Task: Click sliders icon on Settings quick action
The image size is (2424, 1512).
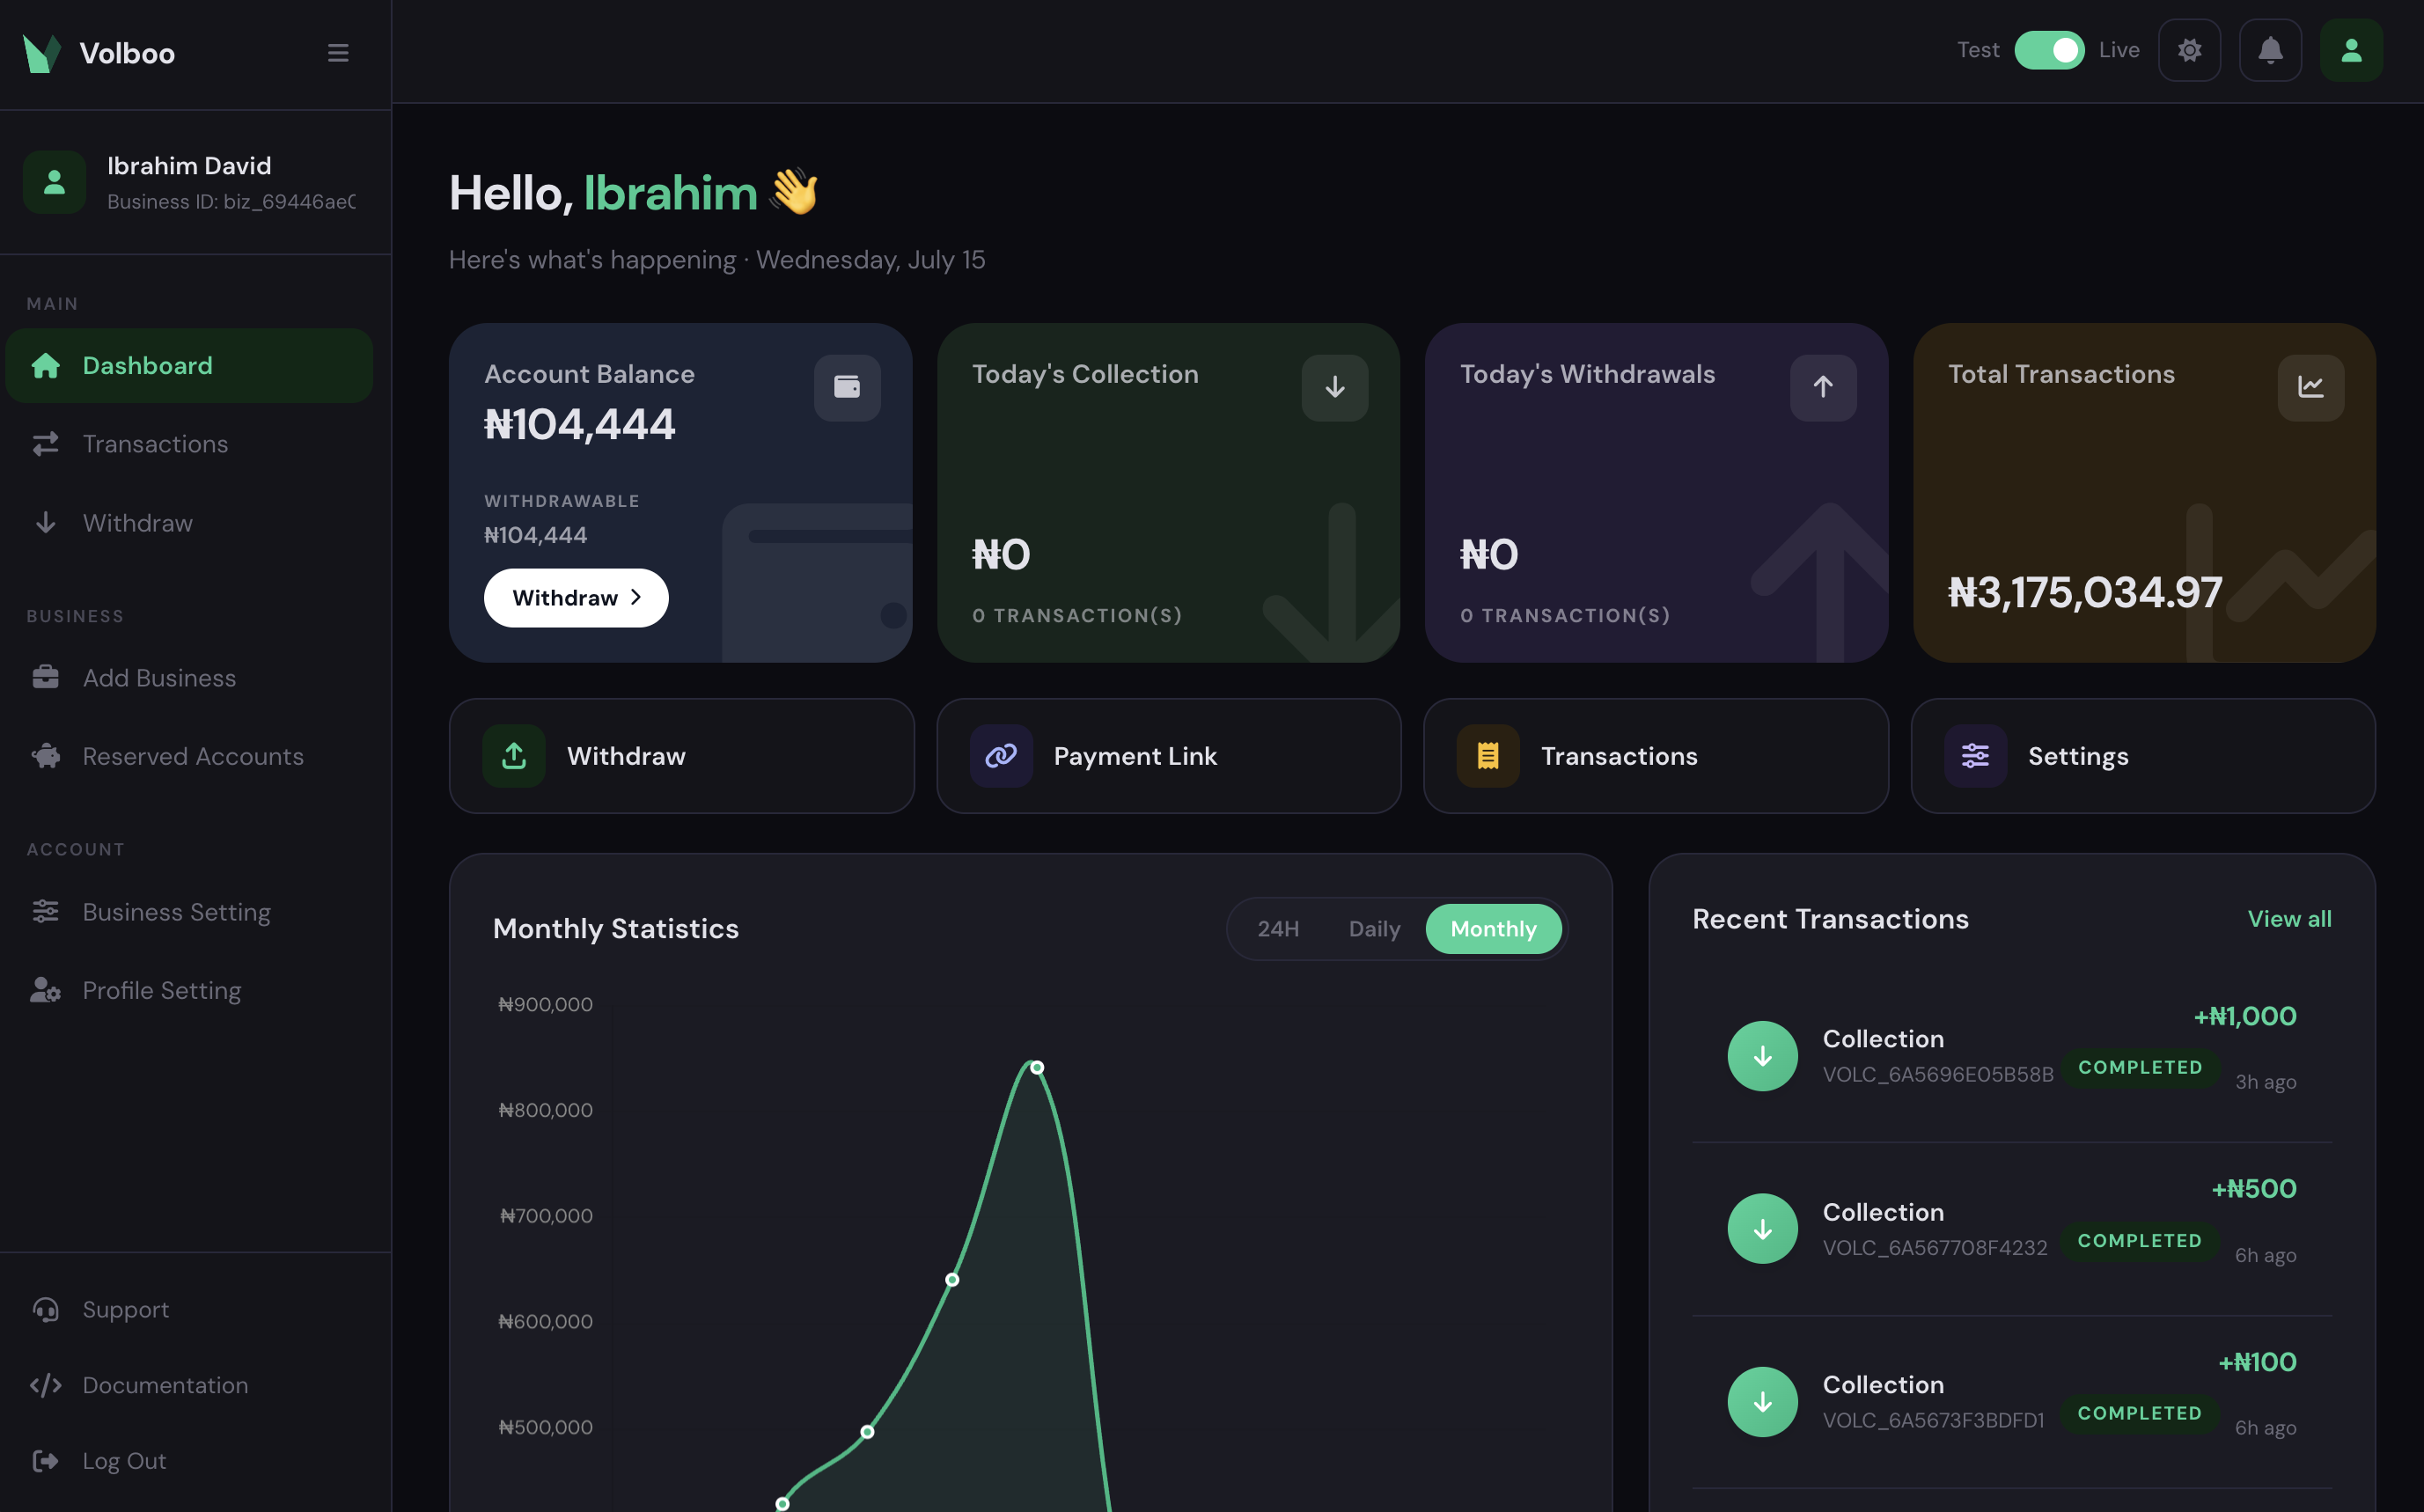Action: 1975,756
